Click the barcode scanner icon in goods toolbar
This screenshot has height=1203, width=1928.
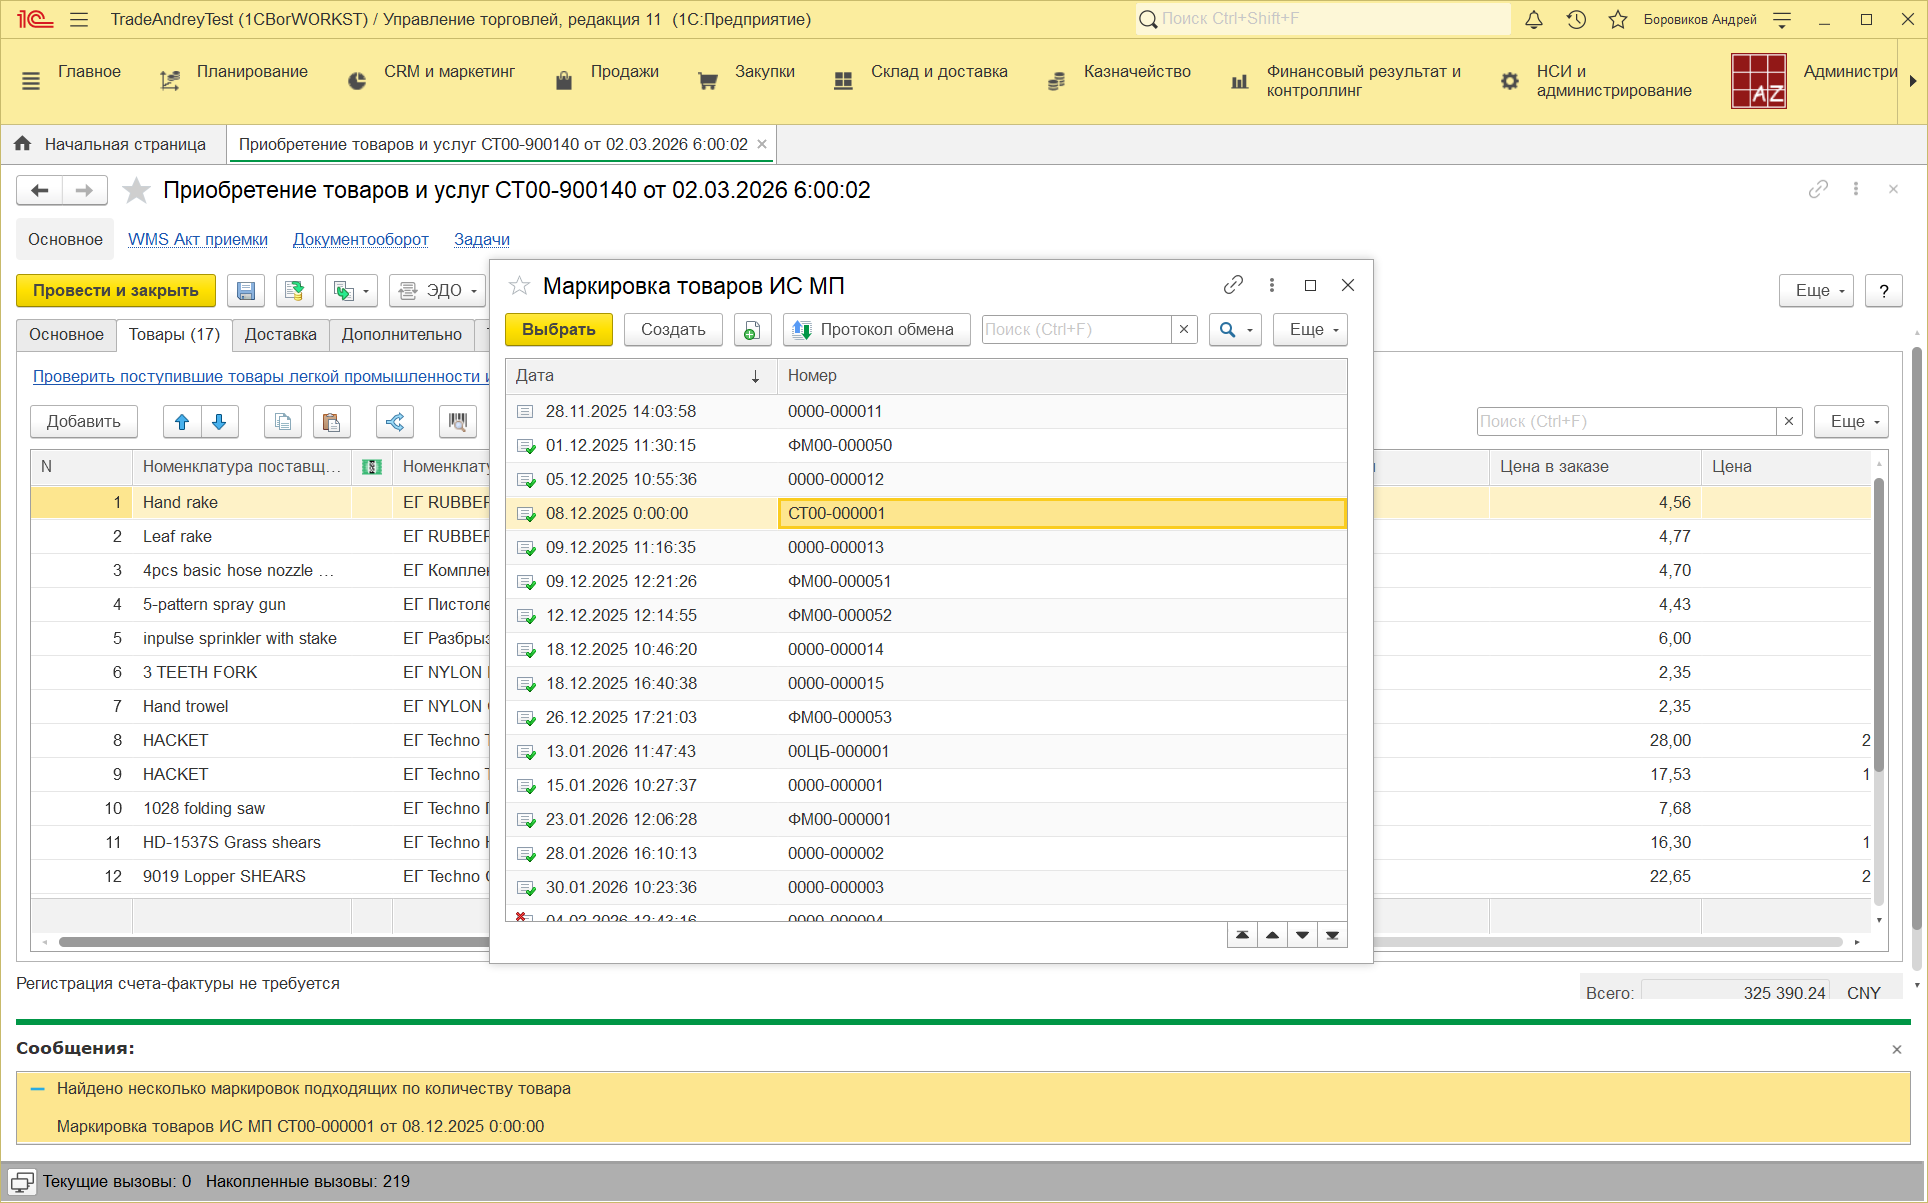coord(457,422)
